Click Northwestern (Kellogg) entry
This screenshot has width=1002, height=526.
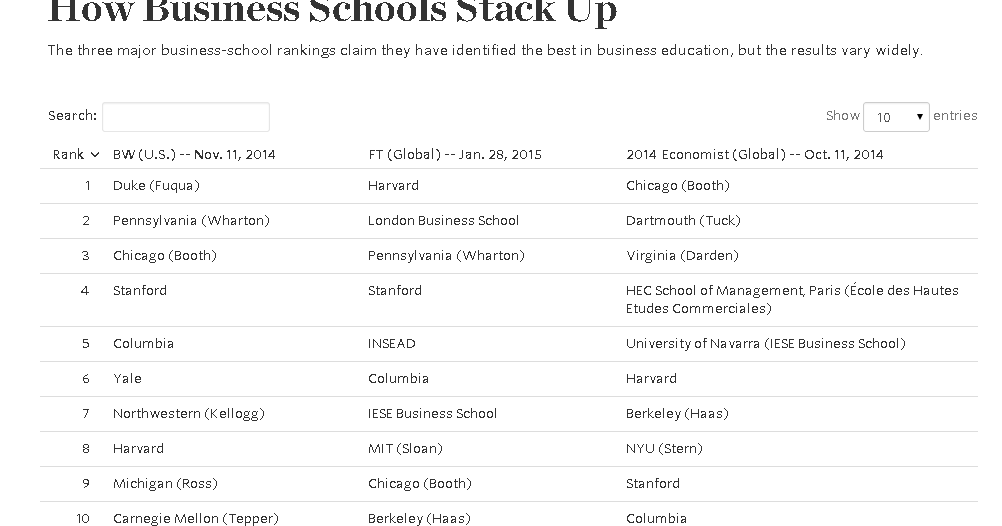click(x=188, y=414)
